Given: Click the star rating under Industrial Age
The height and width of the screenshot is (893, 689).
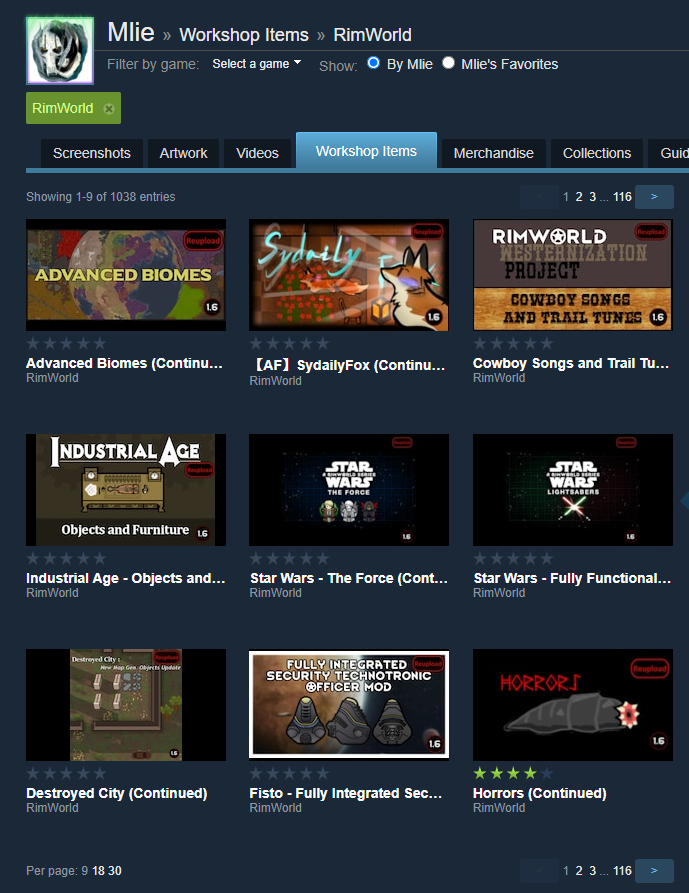Looking at the screenshot, I should [66, 558].
